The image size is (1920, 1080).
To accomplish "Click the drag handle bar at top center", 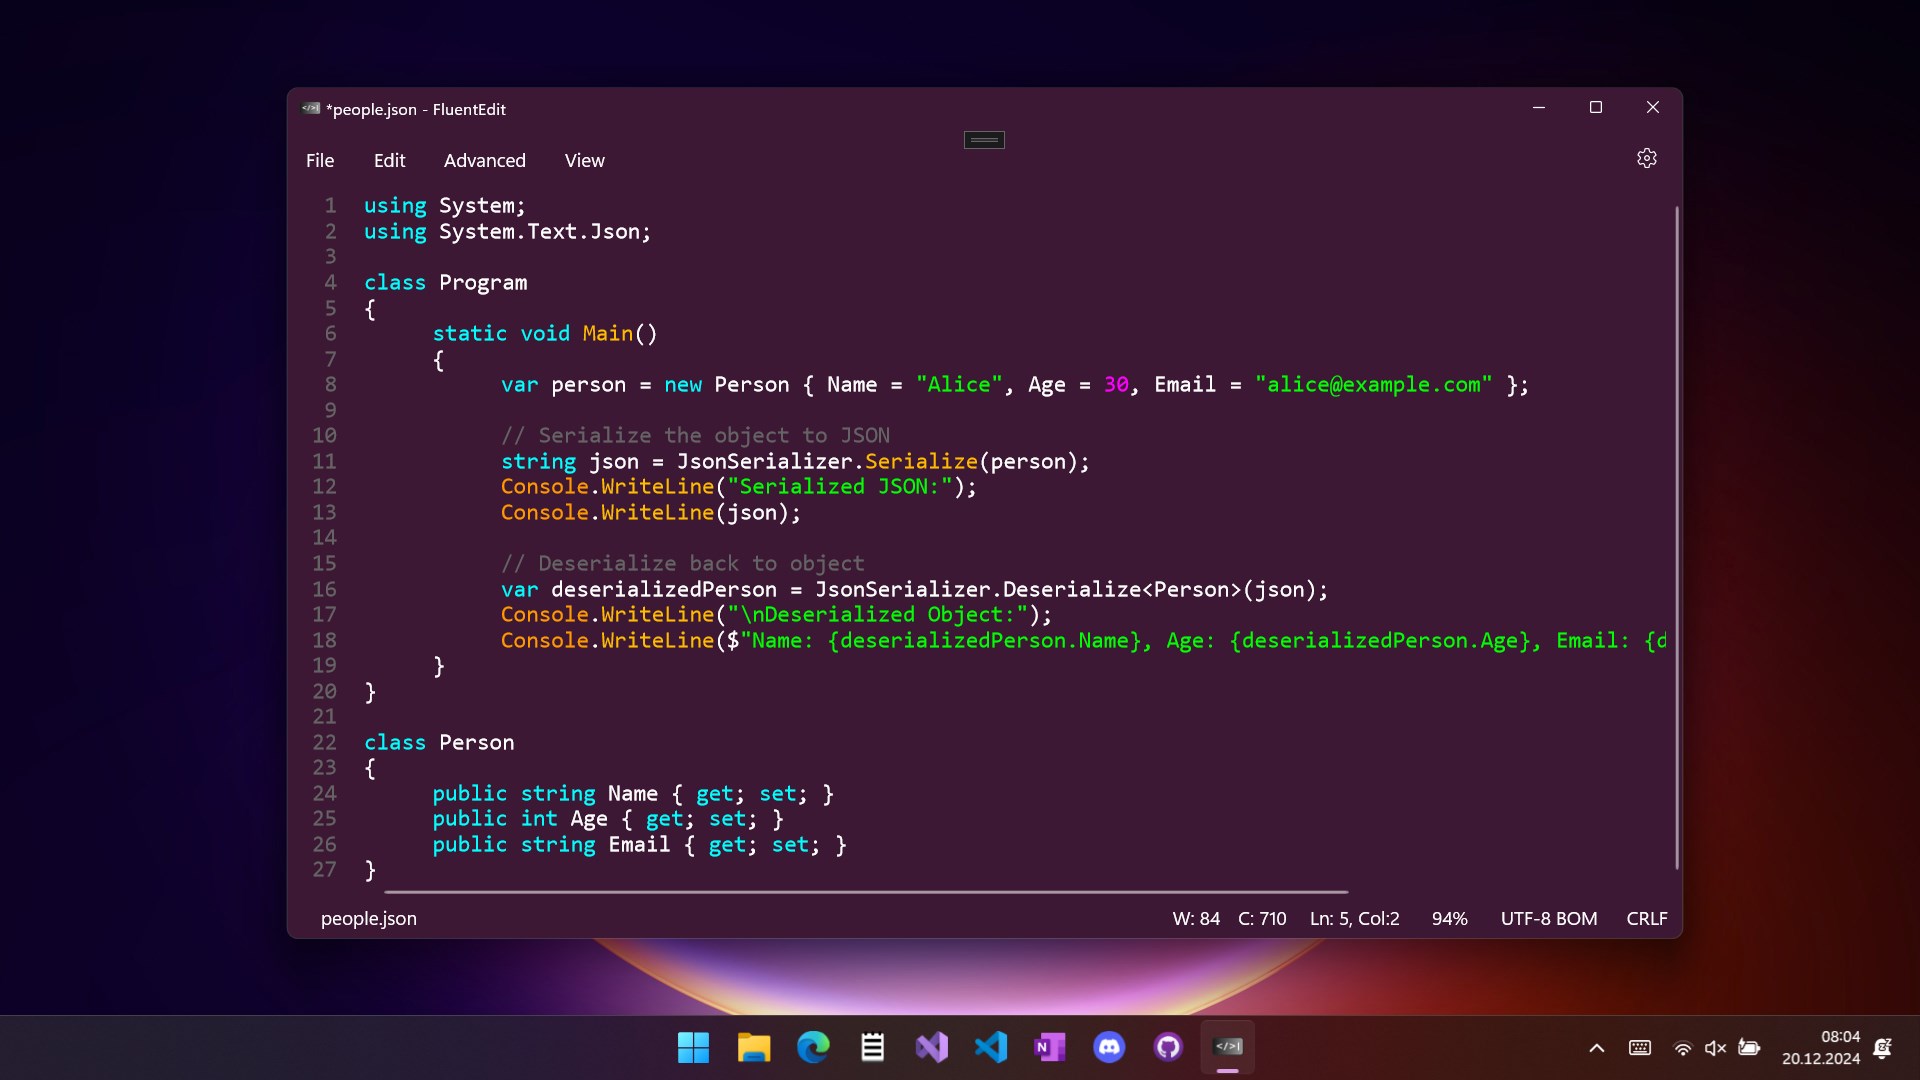I will coord(984,140).
